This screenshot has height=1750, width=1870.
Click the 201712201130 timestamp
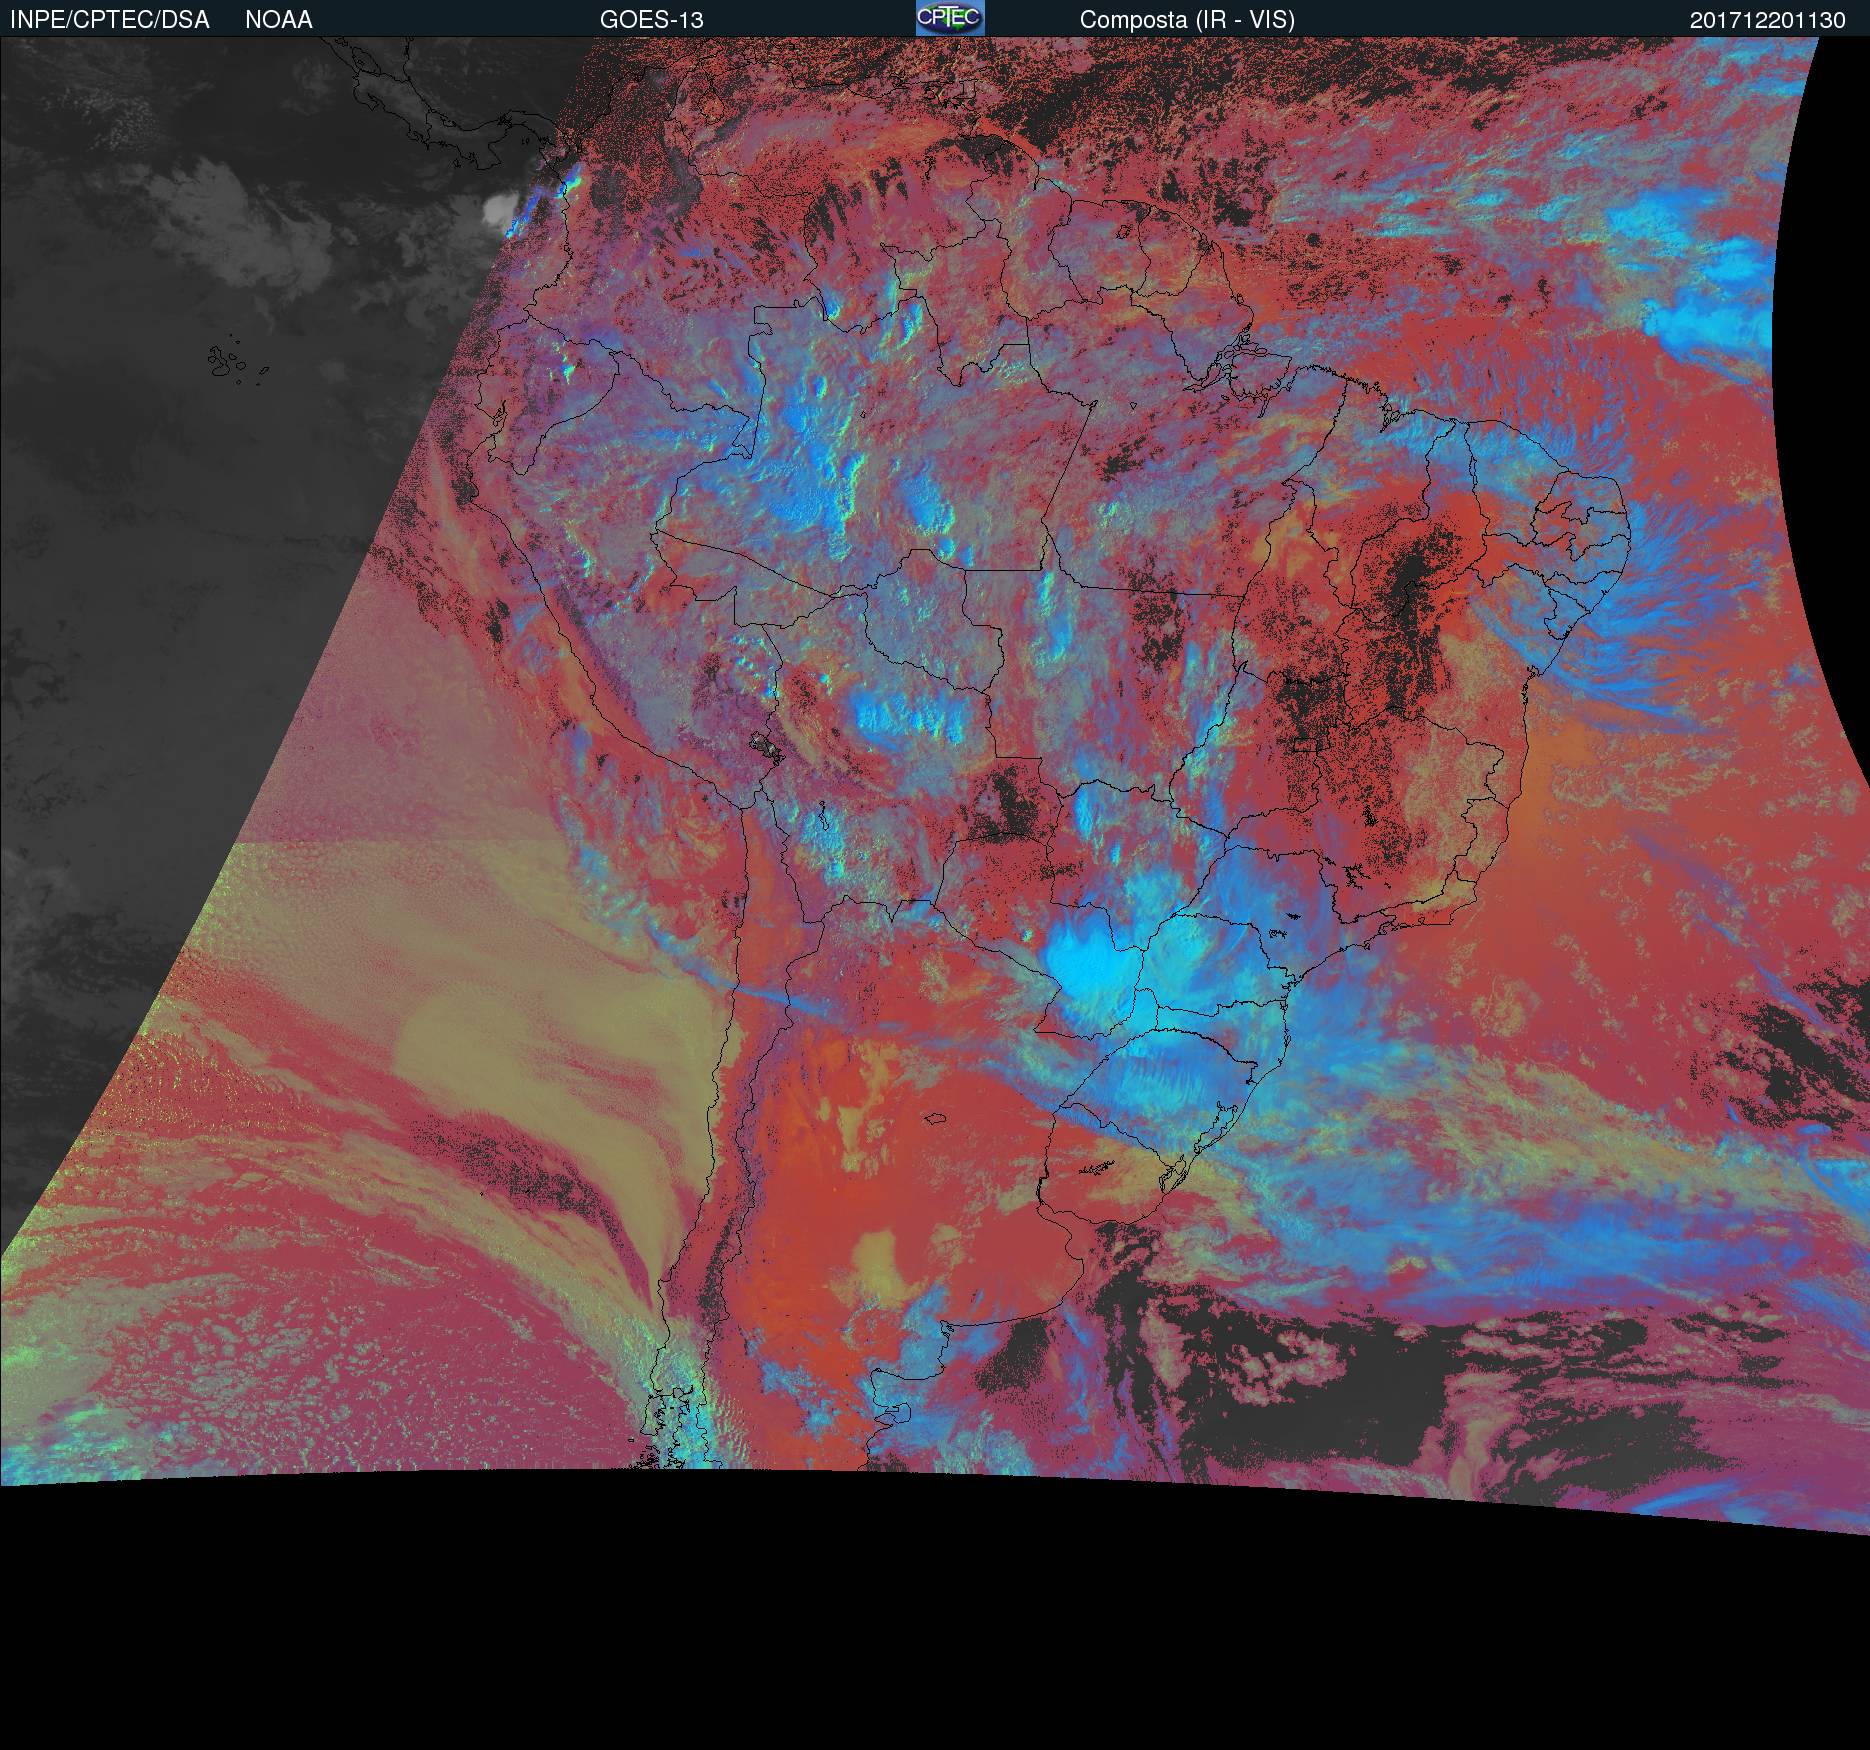[x=1768, y=20]
